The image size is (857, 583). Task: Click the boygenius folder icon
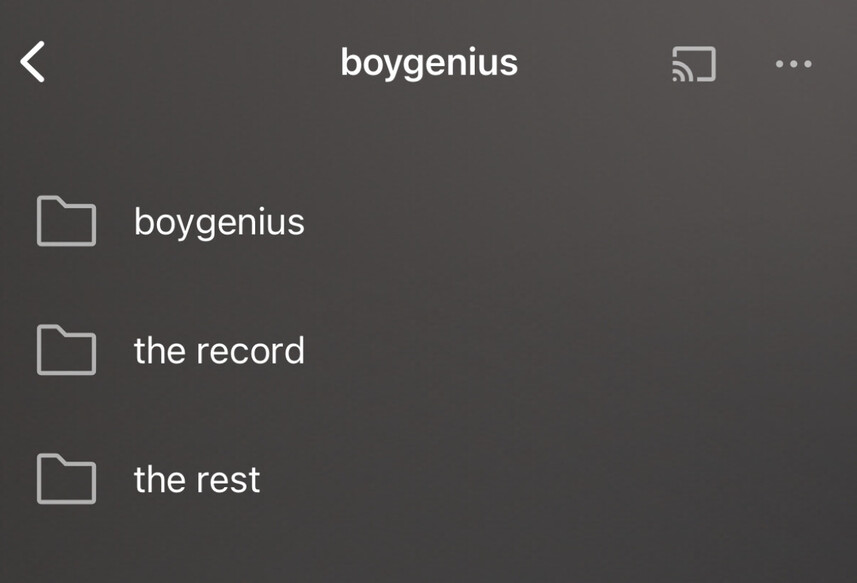(x=66, y=221)
